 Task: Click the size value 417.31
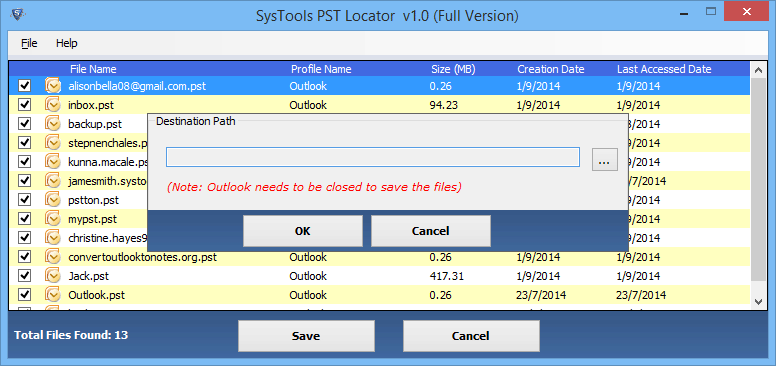click(447, 276)
